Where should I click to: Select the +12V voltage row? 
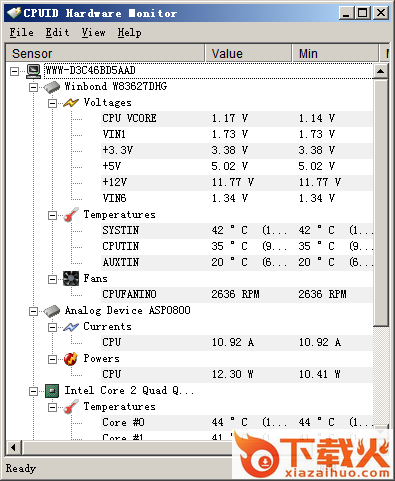point(237,182)
